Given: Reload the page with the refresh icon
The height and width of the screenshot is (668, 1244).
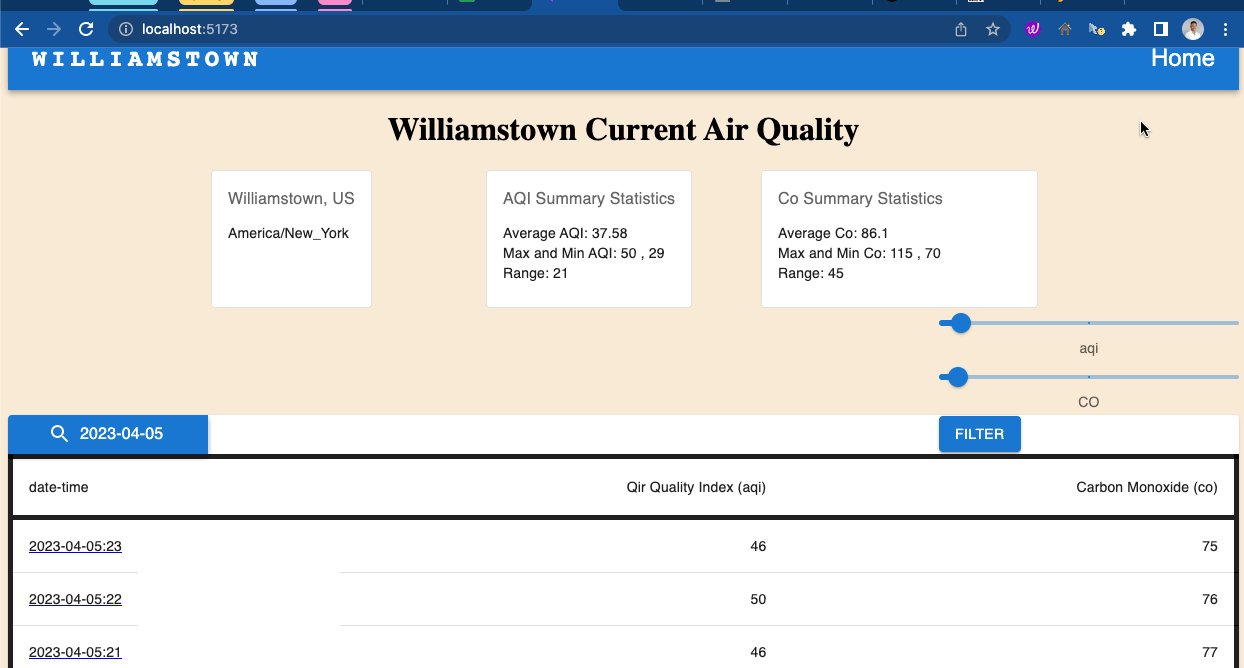Looking at the screenshot, I should click(x=86, y=30).
